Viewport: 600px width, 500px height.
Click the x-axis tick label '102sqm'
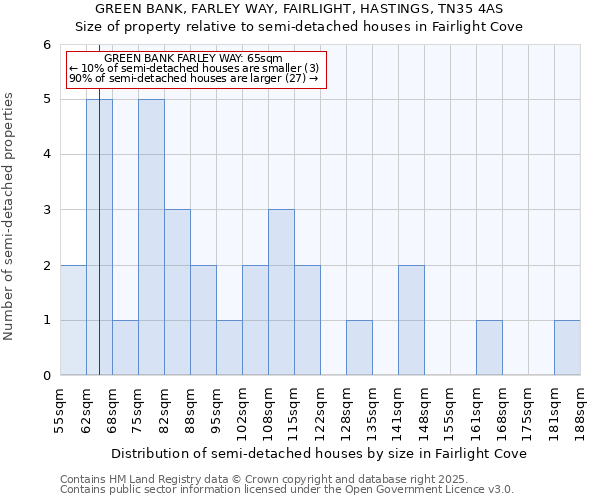[241, 415]
